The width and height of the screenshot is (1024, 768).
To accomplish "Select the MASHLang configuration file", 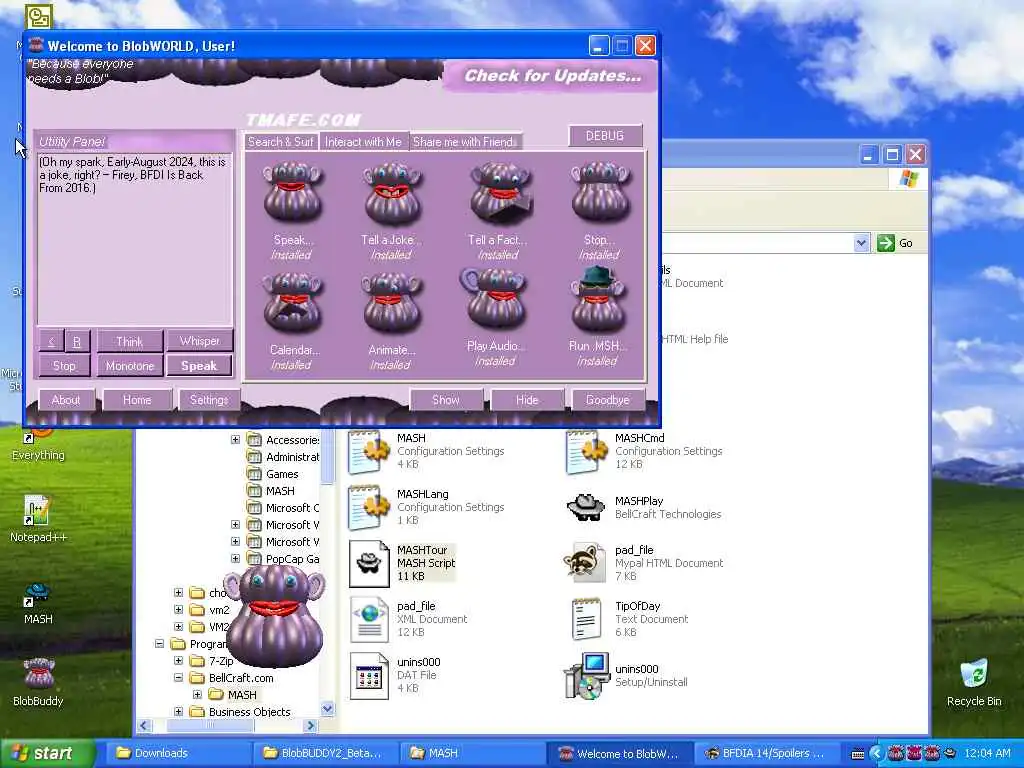I will click(x=427, y=507).
